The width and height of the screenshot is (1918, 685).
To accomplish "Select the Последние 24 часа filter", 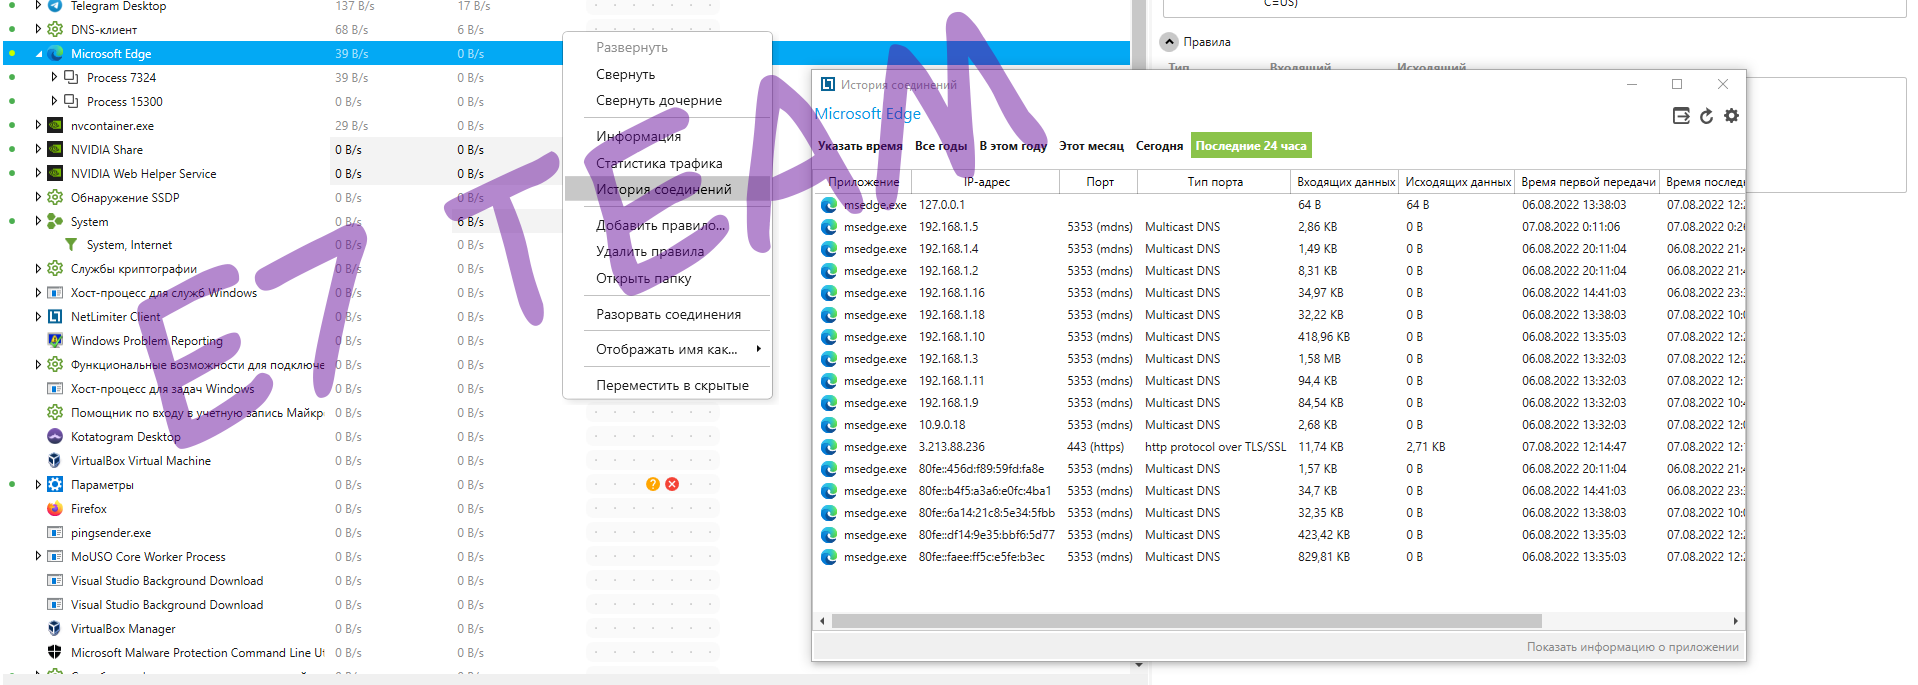I will [x=1251, y=146].
